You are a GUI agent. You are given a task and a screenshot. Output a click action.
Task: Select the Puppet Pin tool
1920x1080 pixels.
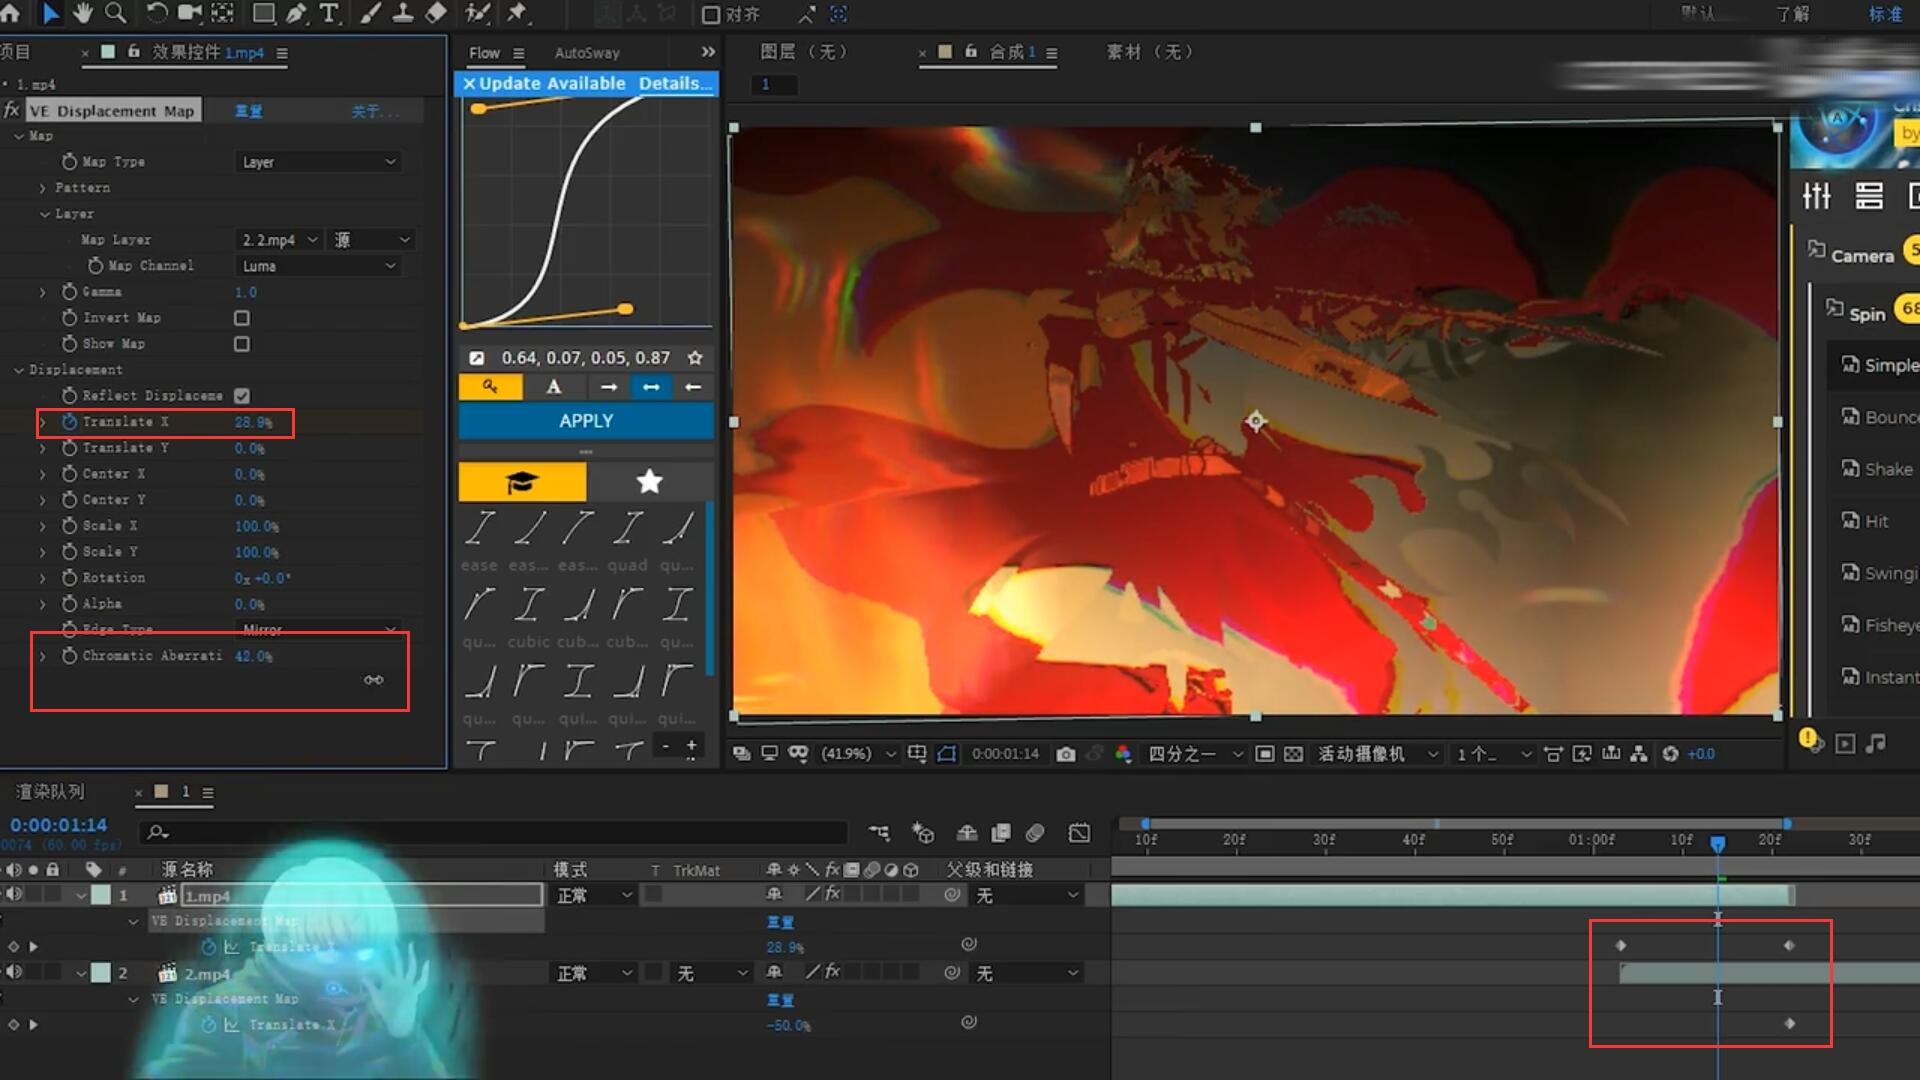[517, 13]
